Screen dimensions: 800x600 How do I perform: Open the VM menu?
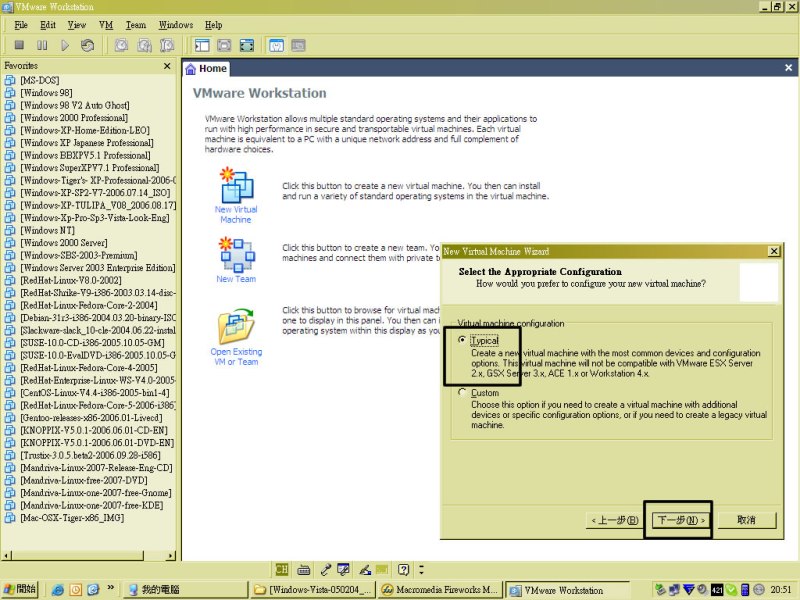click(106, 25)
